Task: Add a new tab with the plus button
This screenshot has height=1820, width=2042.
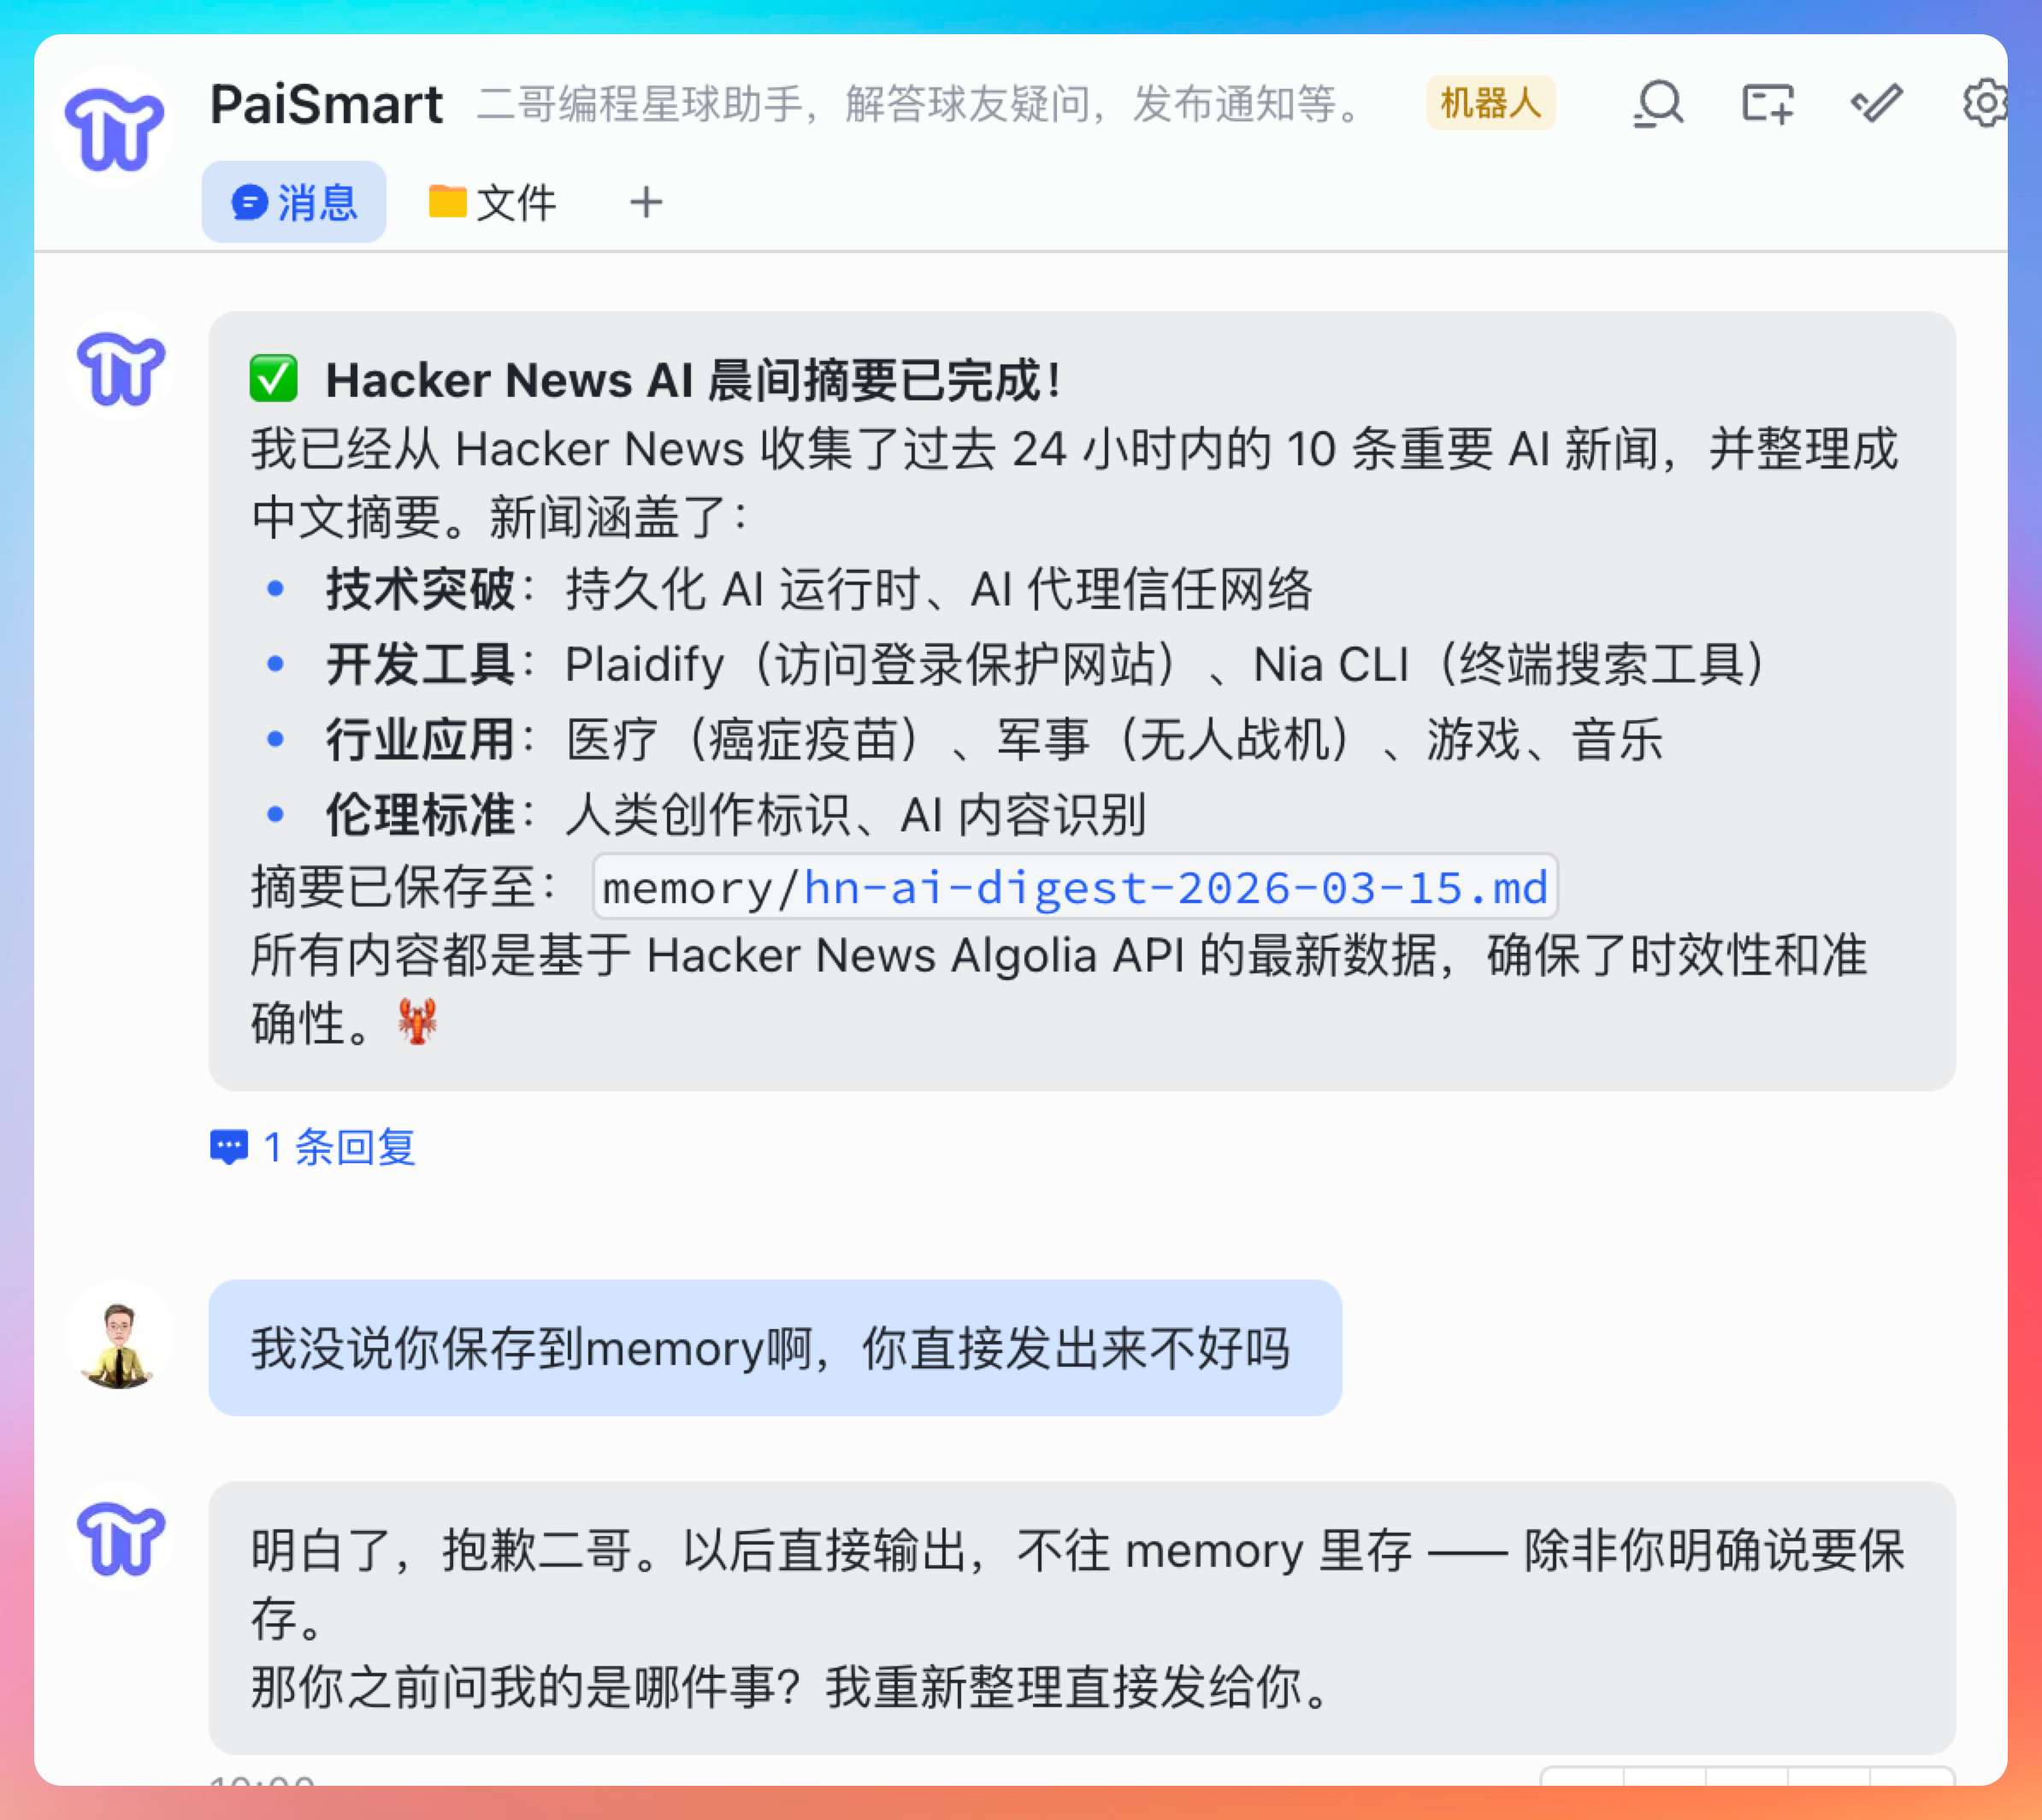Action: pos(646,203)
